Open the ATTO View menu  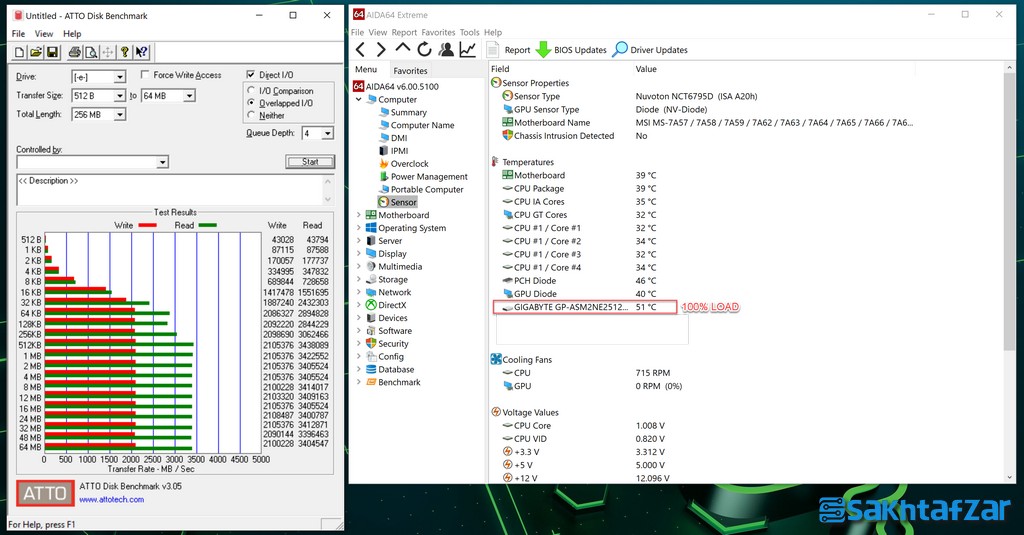tap(44, 33)
